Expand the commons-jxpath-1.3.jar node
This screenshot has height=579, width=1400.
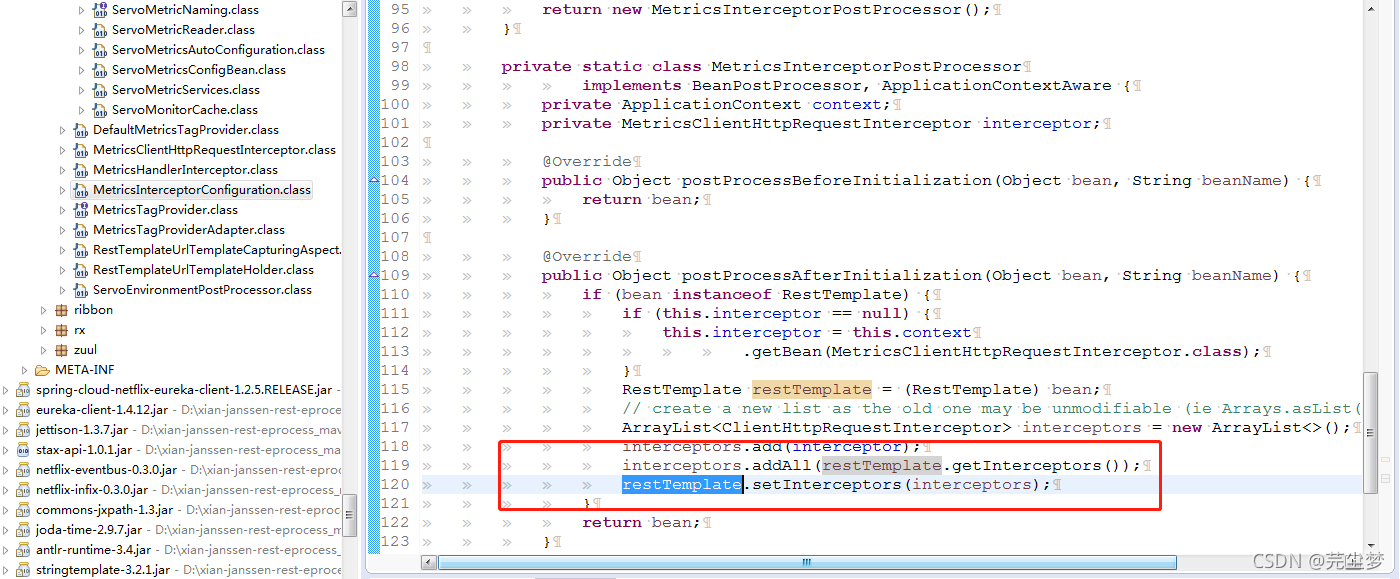[x=7, y=510]
